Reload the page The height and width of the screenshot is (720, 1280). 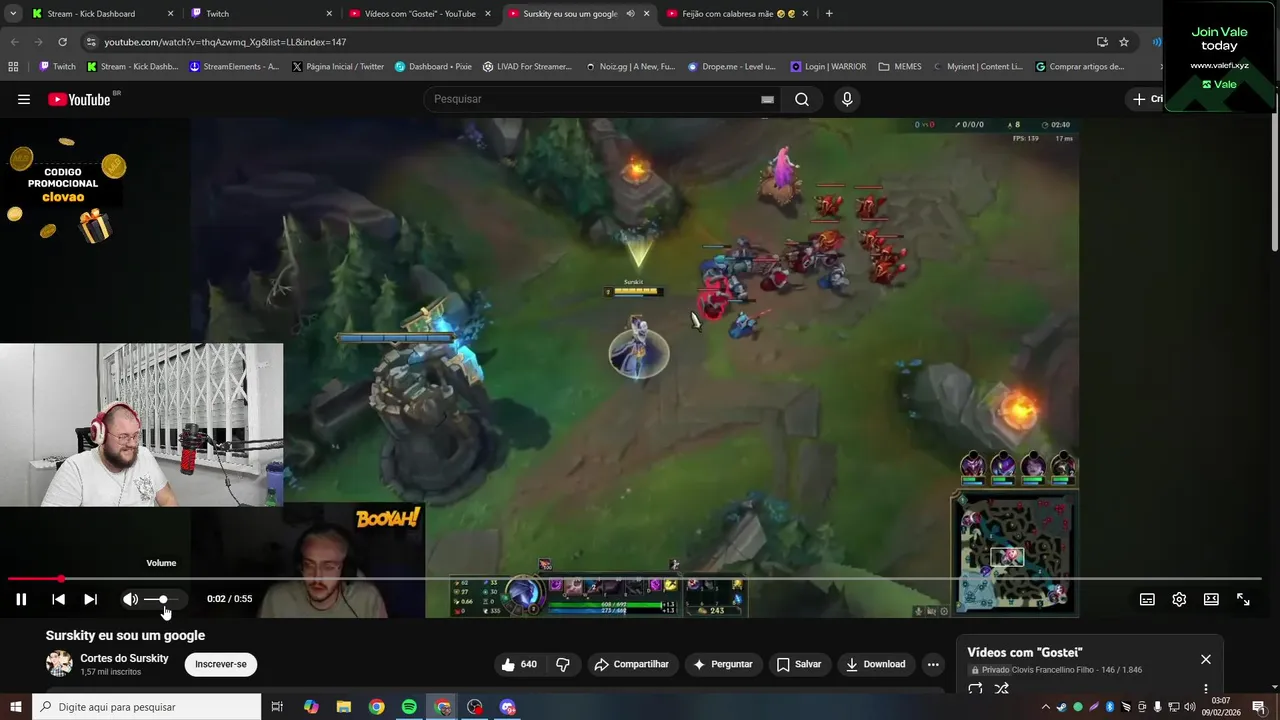tap(63, 42)
